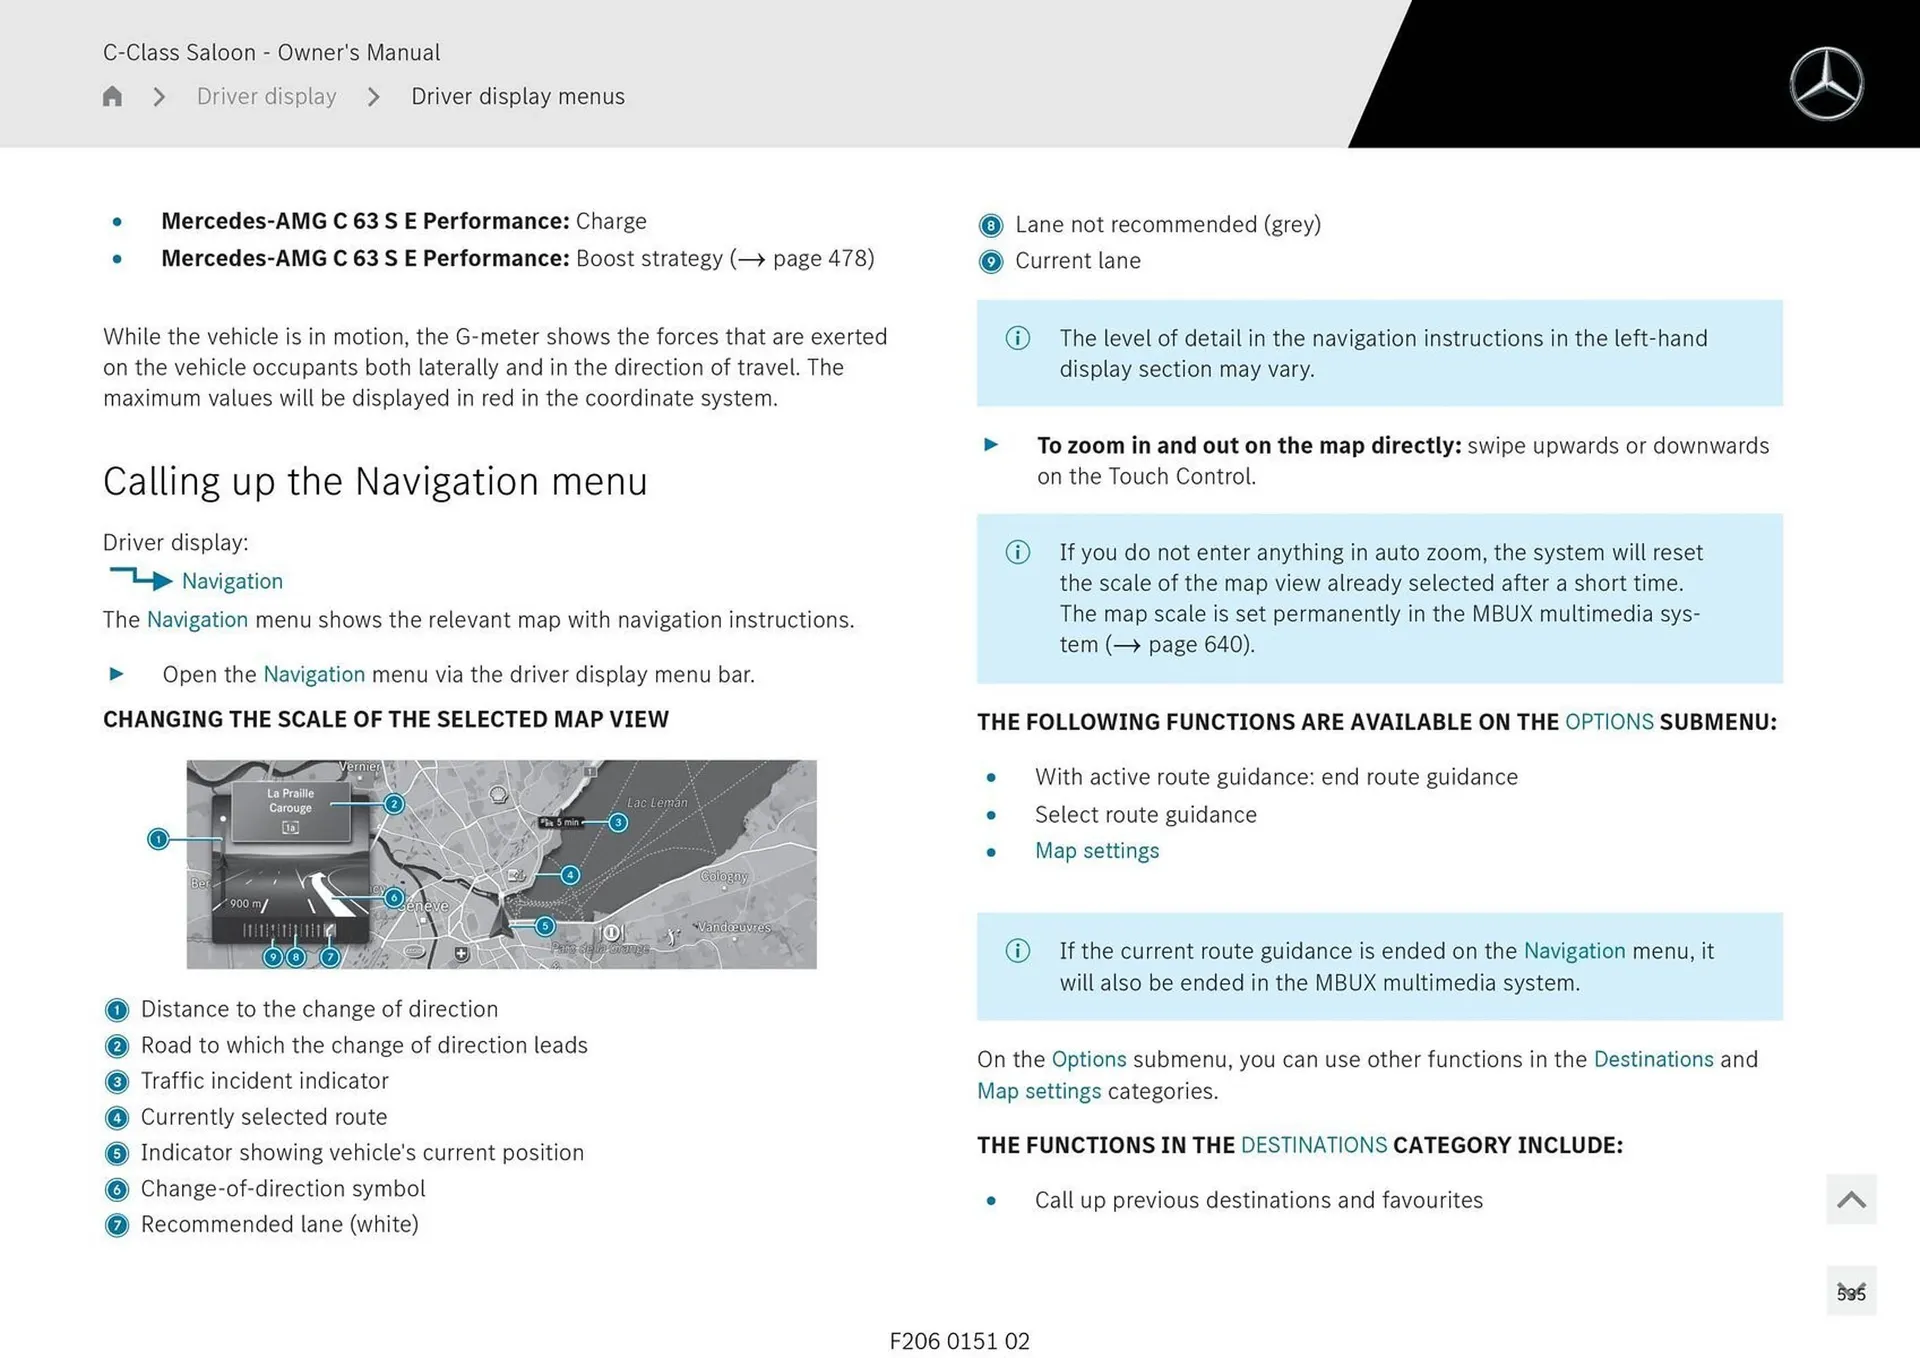Screen dimensions: 1920x1358
Task: Click the Mercedes-Benz star logo
Action: coord(1826,84)
